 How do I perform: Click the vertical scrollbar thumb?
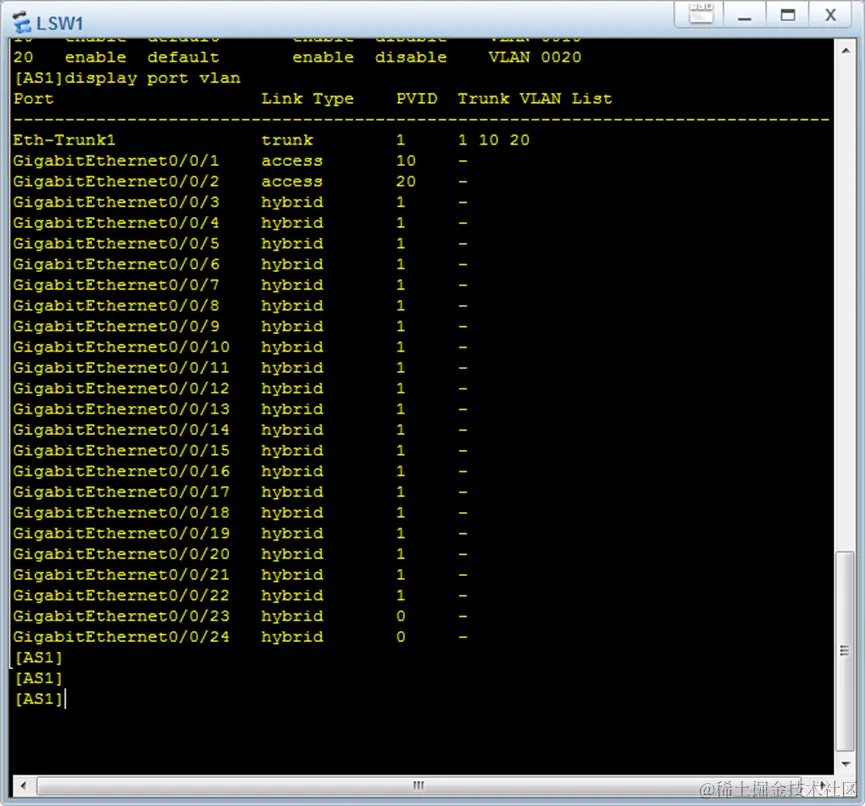pos(845,651)
